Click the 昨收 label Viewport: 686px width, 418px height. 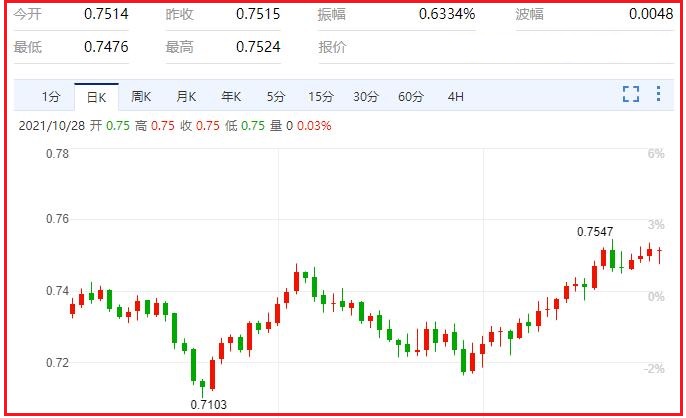click(x=179, y=14)
